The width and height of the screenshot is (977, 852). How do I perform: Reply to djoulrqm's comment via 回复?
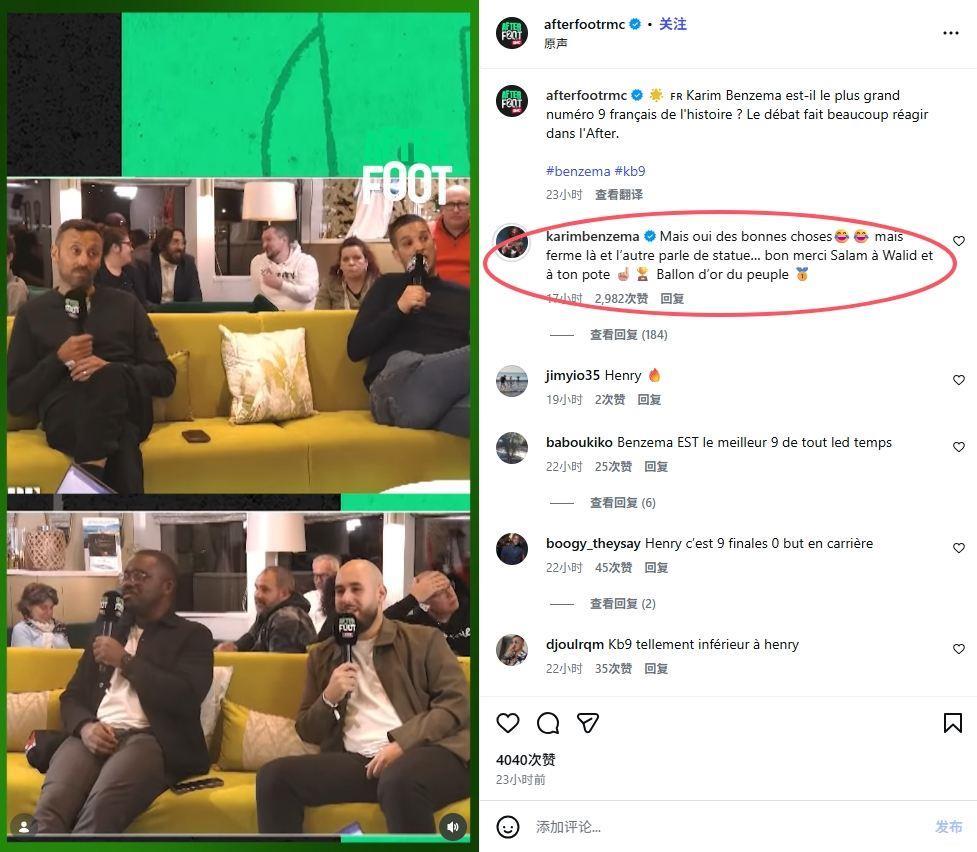click(x=656, y=668)
